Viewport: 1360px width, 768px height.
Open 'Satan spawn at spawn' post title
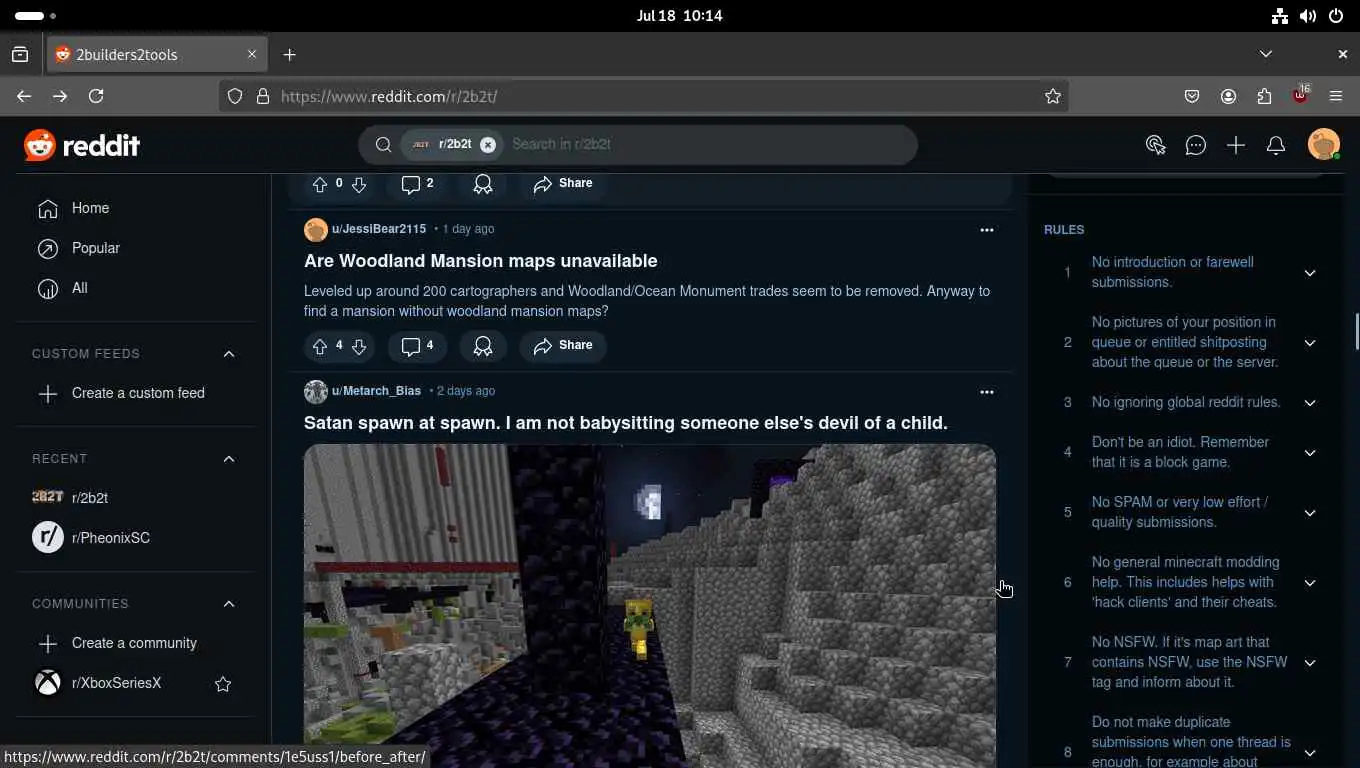point(626,423)
